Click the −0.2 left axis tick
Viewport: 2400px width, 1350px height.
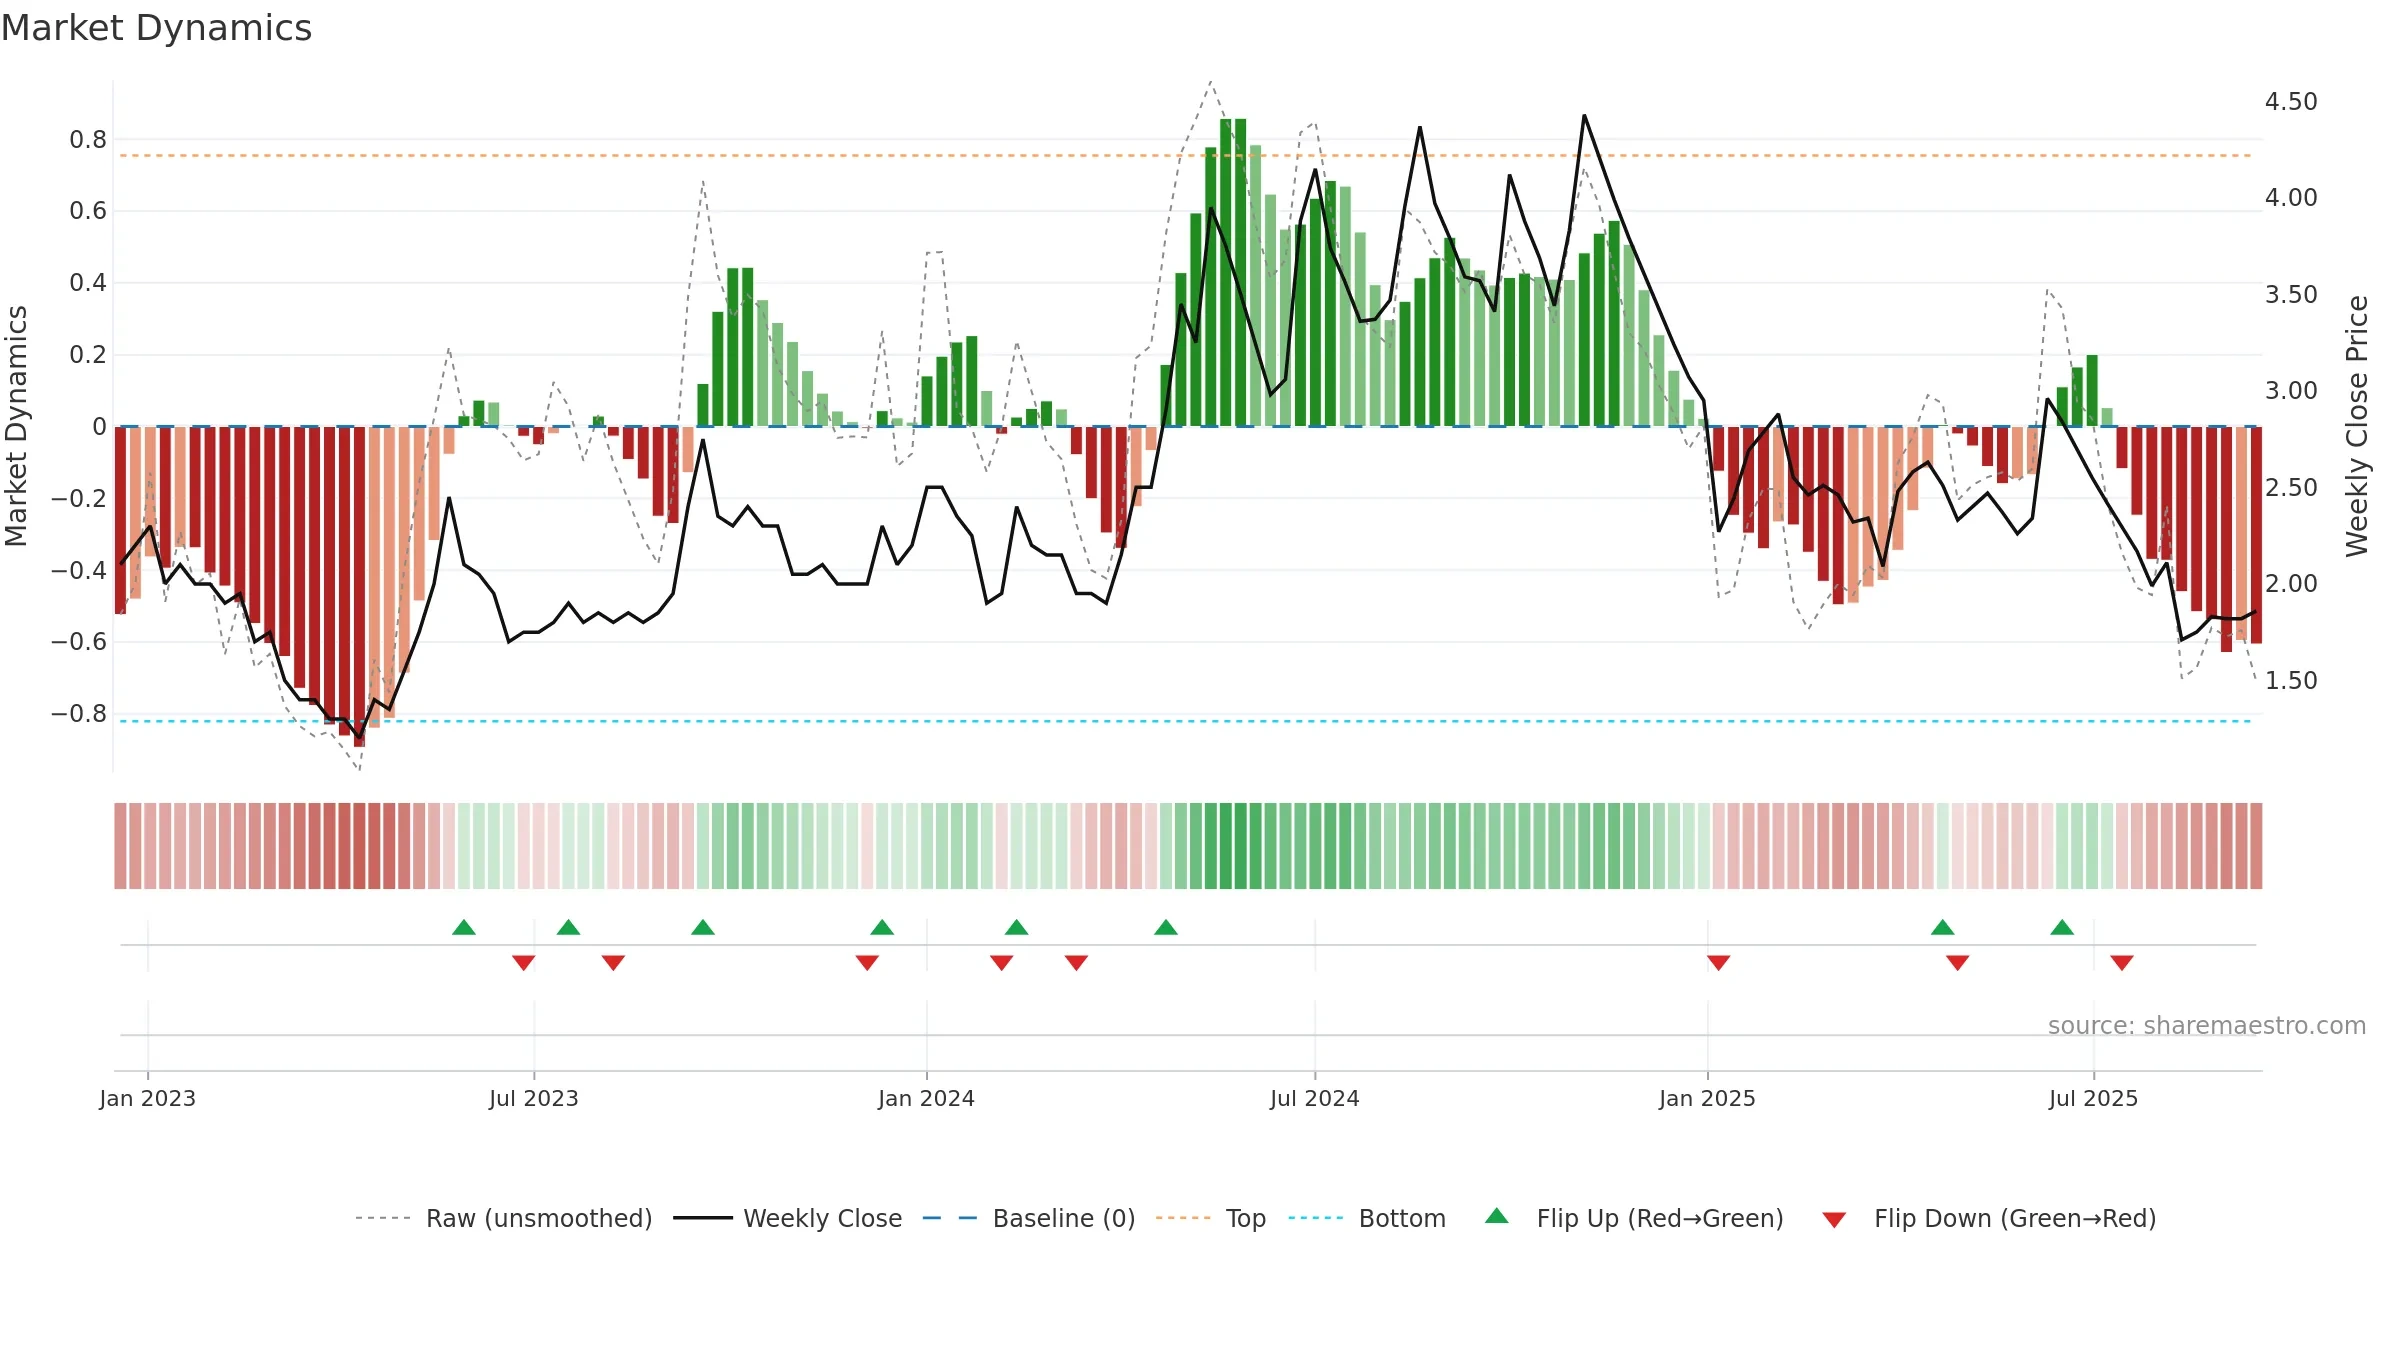coord(79,498)
